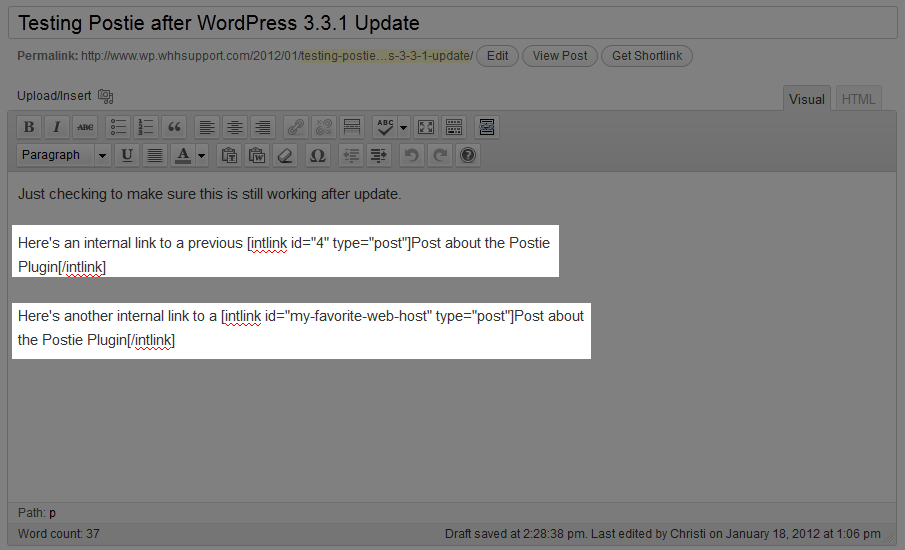Align text to center
905x550 pixels.
pos(235,127)
